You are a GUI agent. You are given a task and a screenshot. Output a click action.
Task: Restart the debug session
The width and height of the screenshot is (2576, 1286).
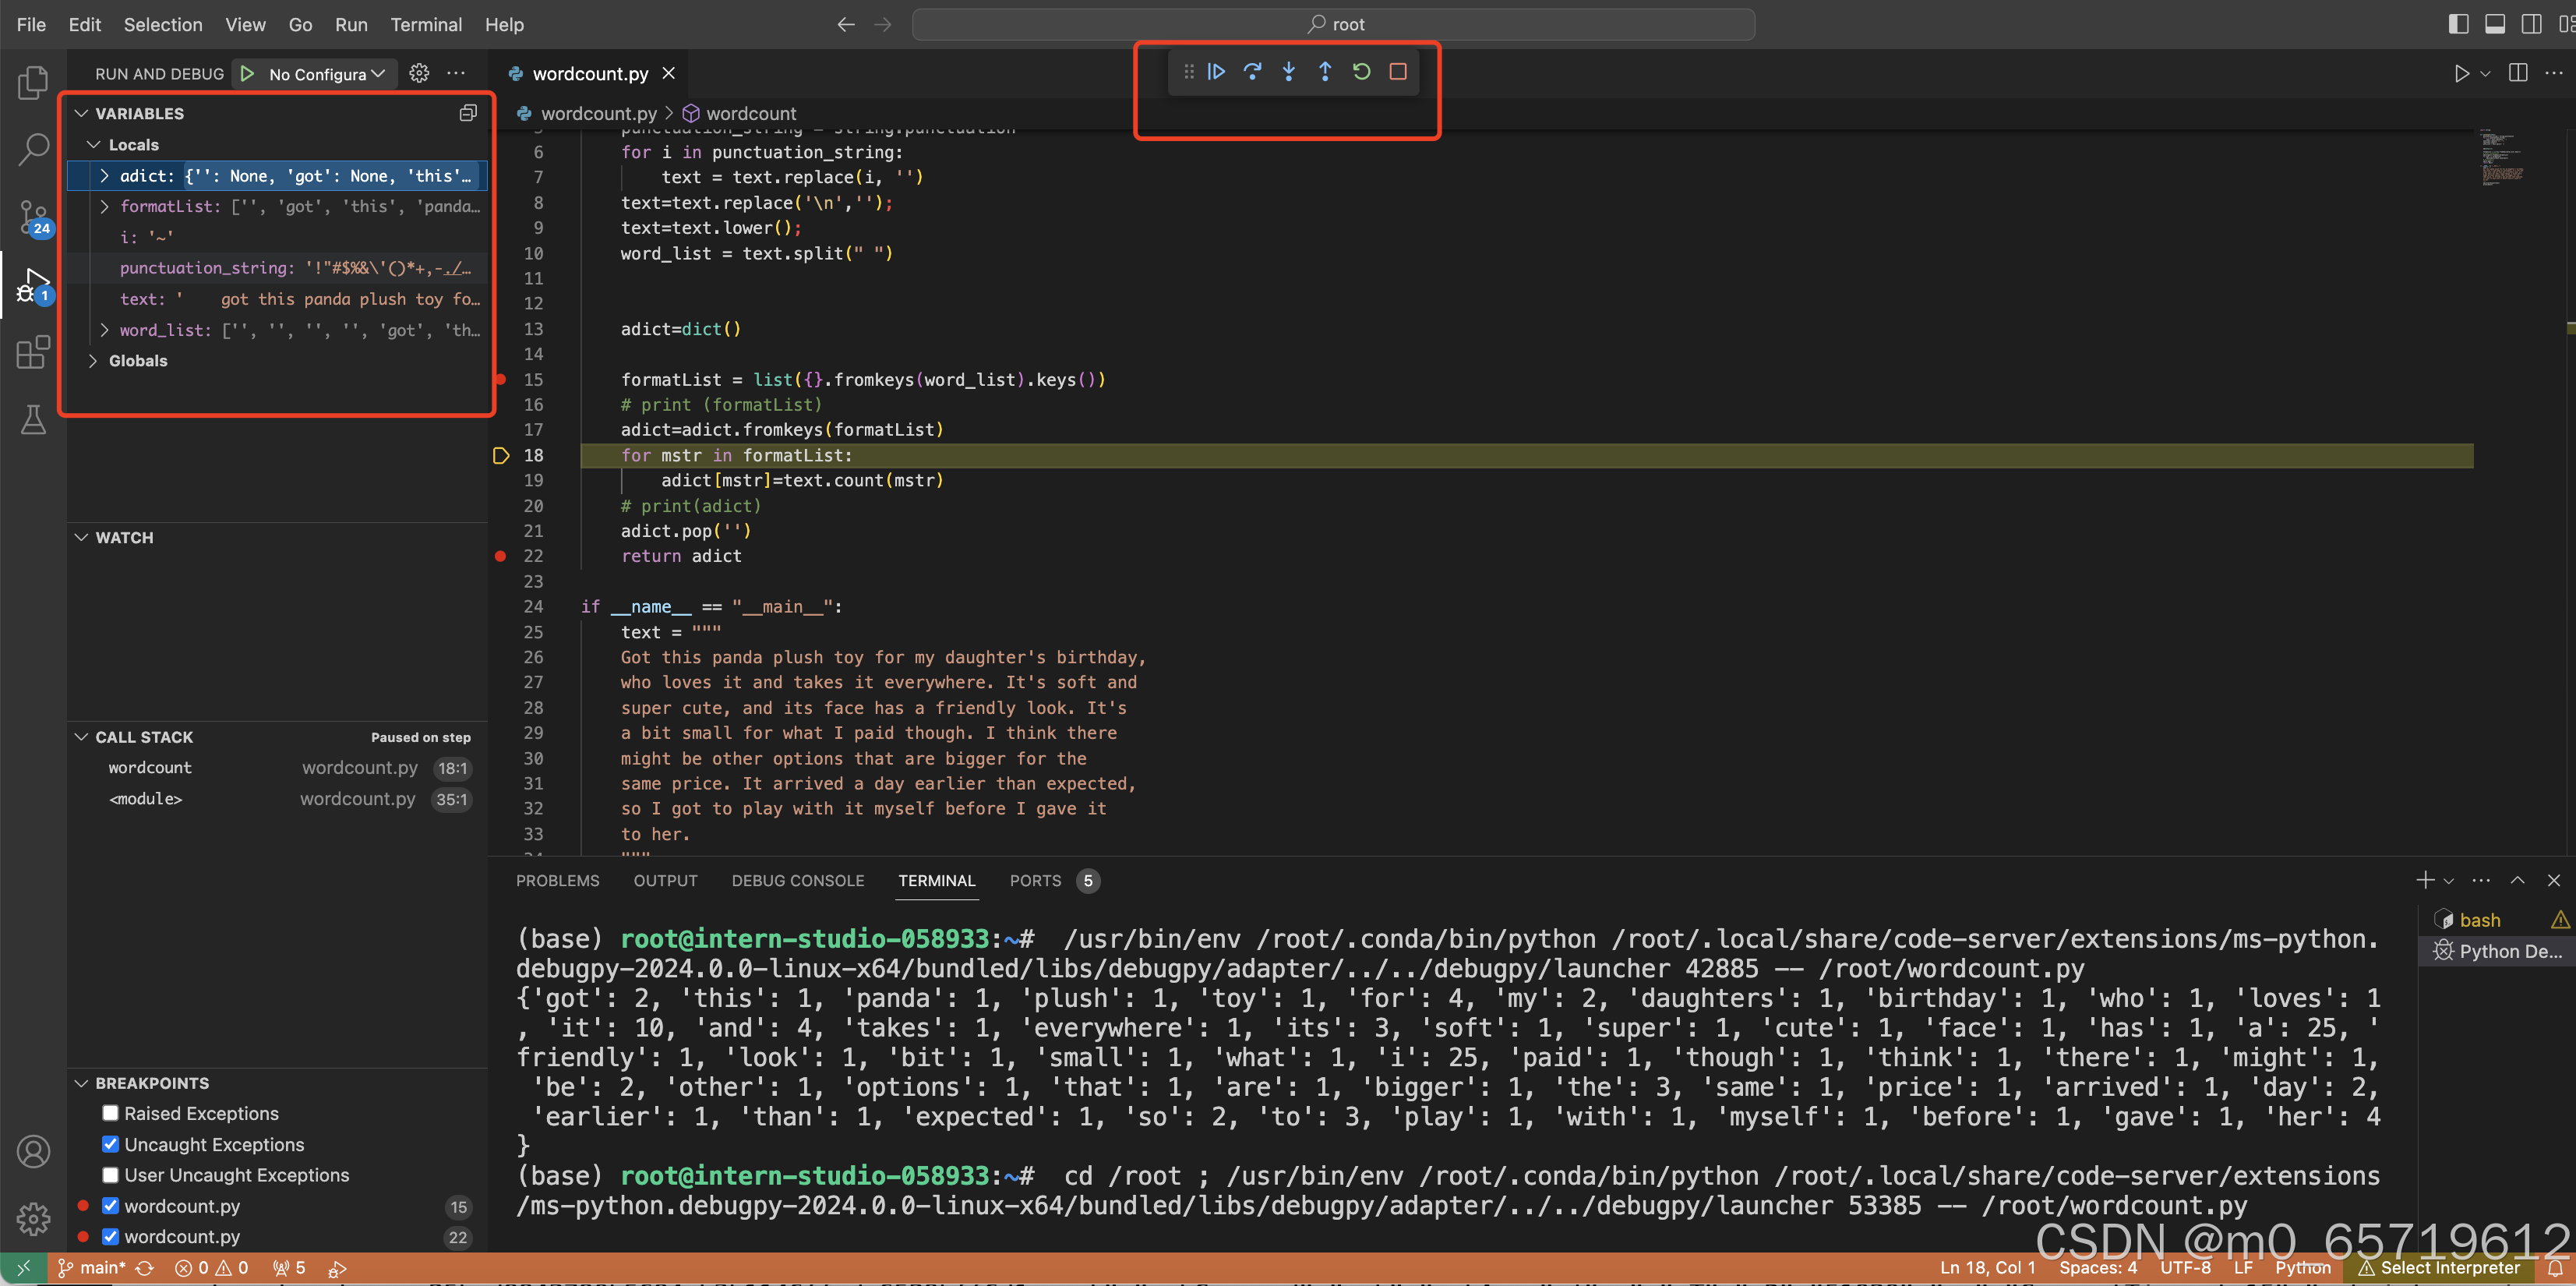click(x=1361, y=71)
